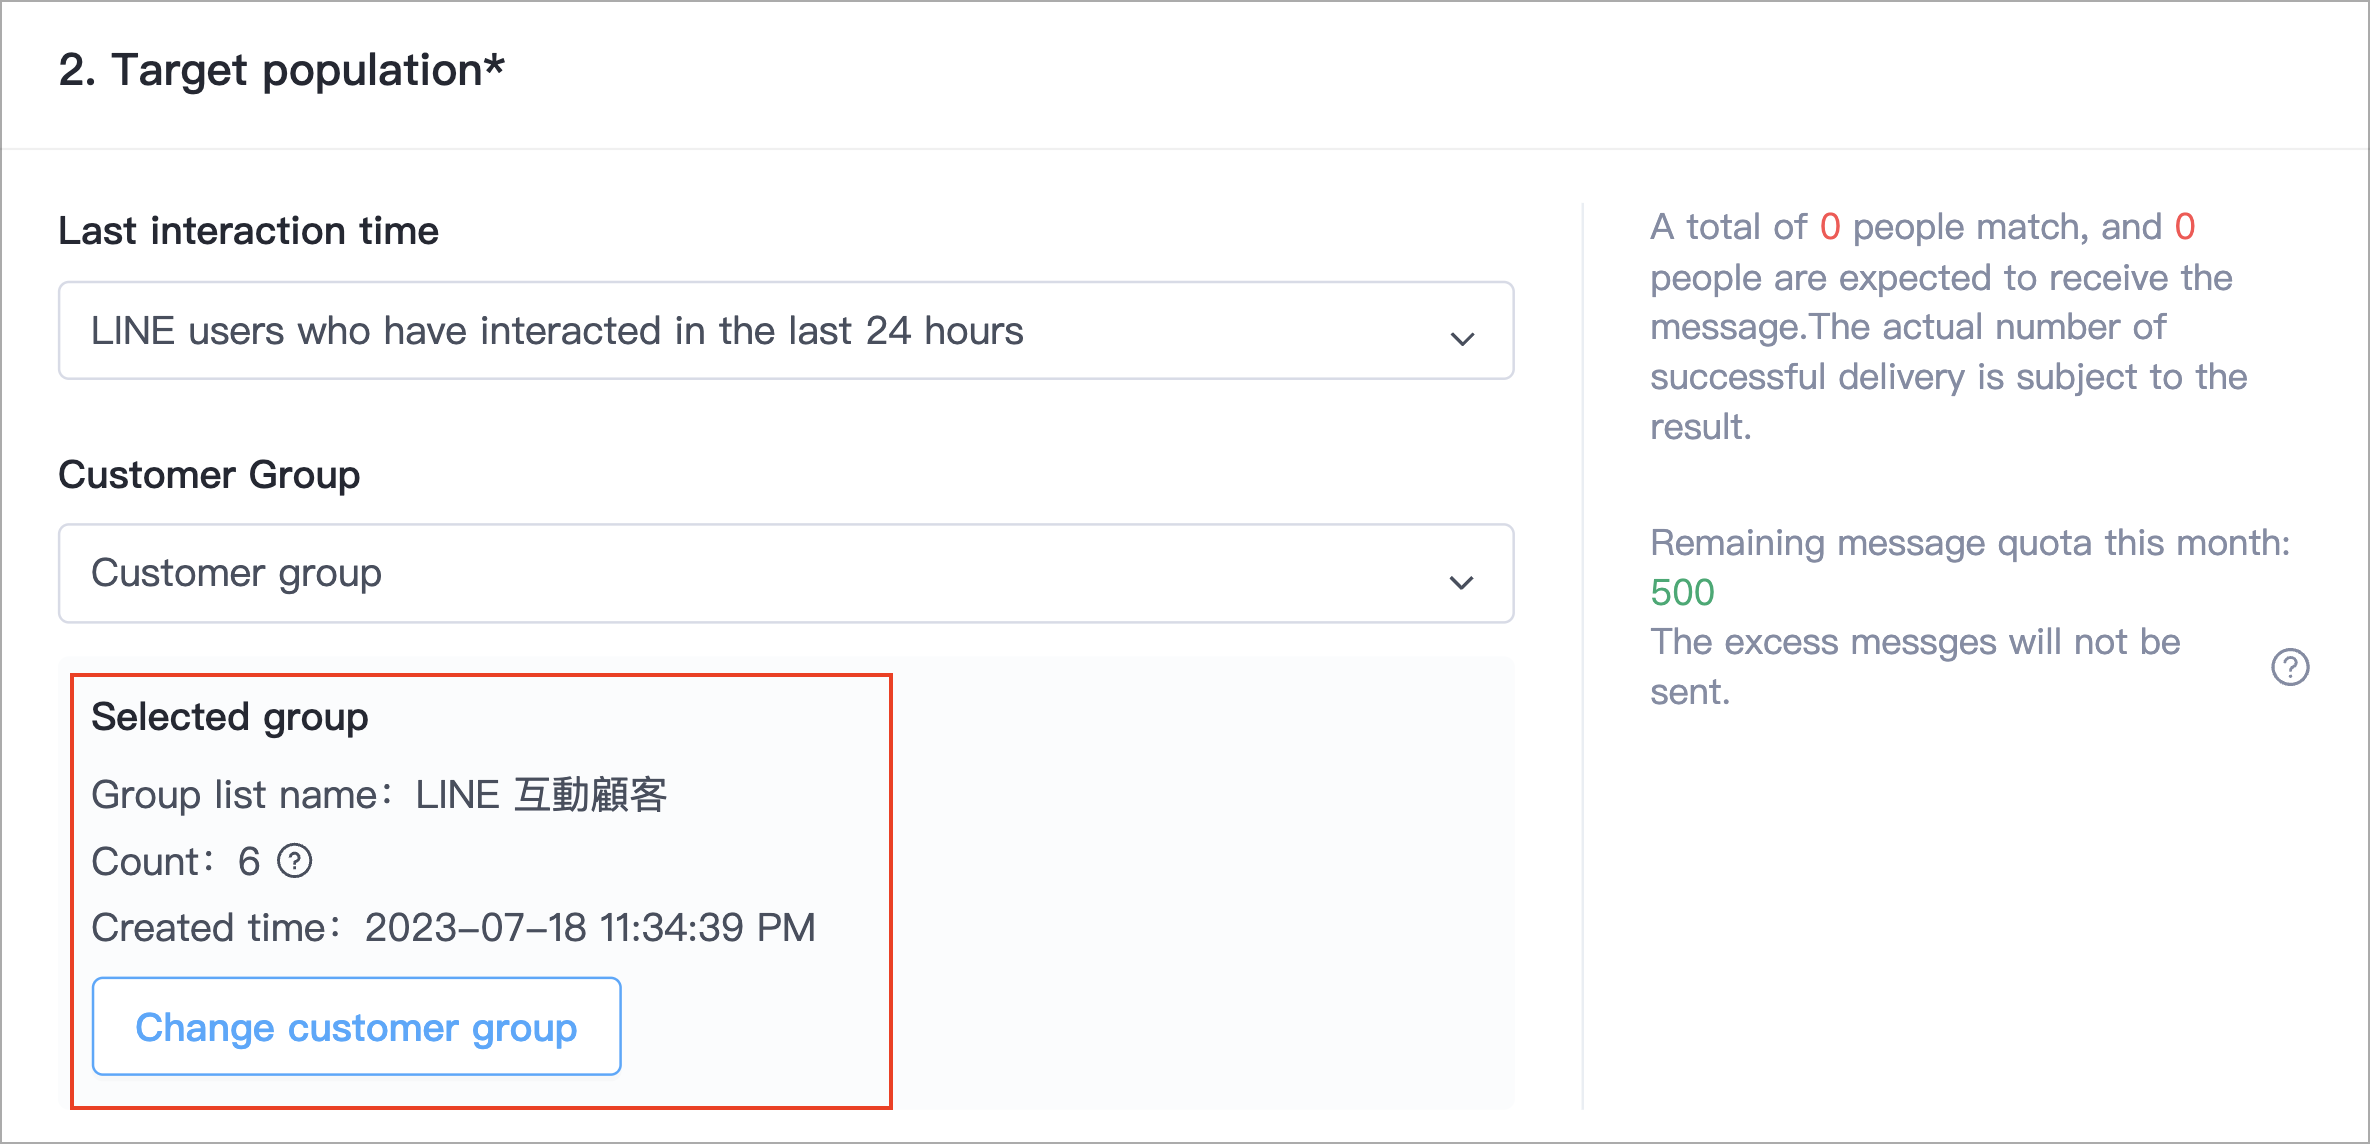The image size is (2370, 1144).
Task: Click the Customer Group field label
Action: 209,475
